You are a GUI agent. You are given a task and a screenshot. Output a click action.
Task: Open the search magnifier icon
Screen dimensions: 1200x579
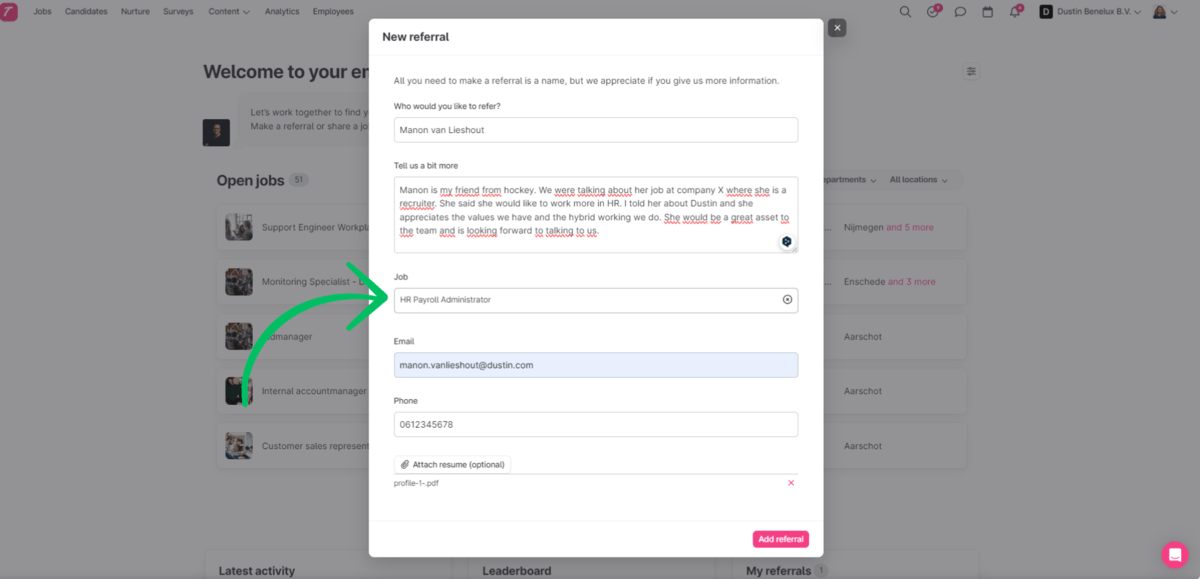point(905,12)
